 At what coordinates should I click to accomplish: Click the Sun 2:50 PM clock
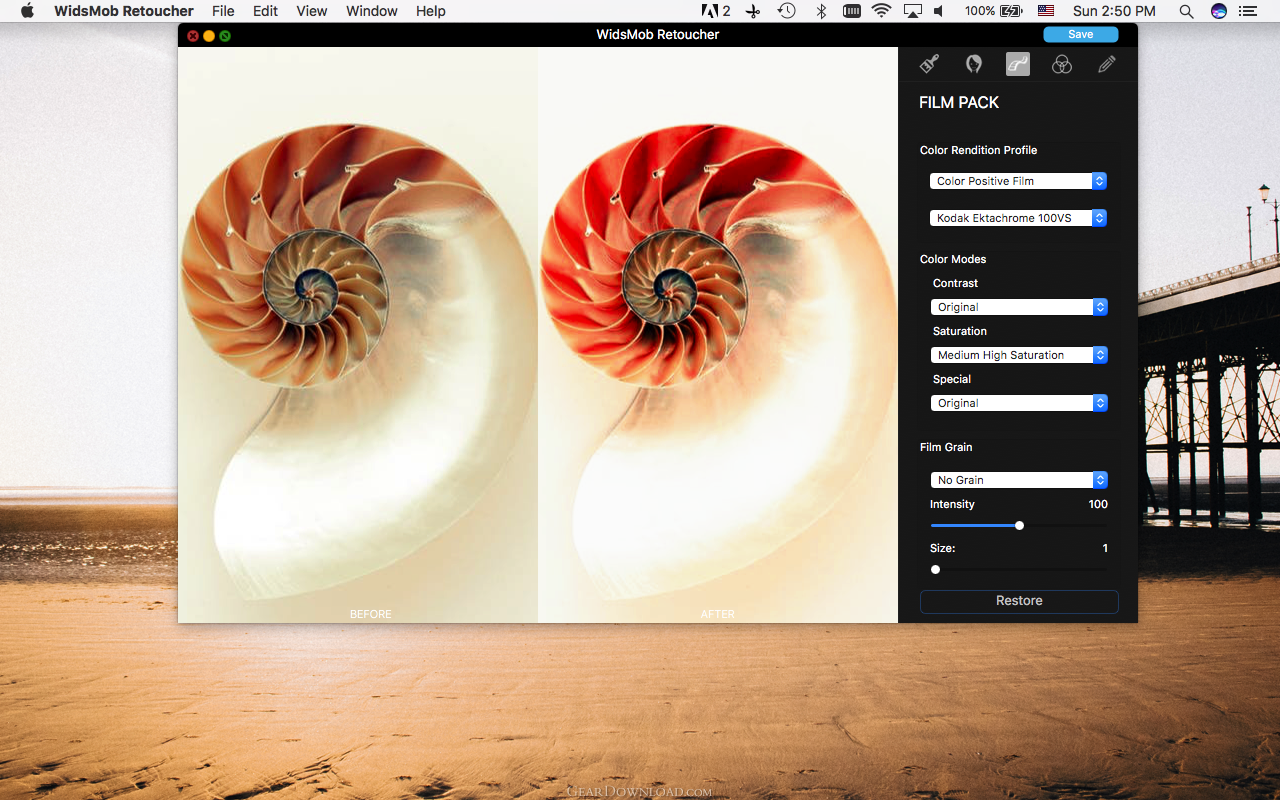tap(1114, 11)
